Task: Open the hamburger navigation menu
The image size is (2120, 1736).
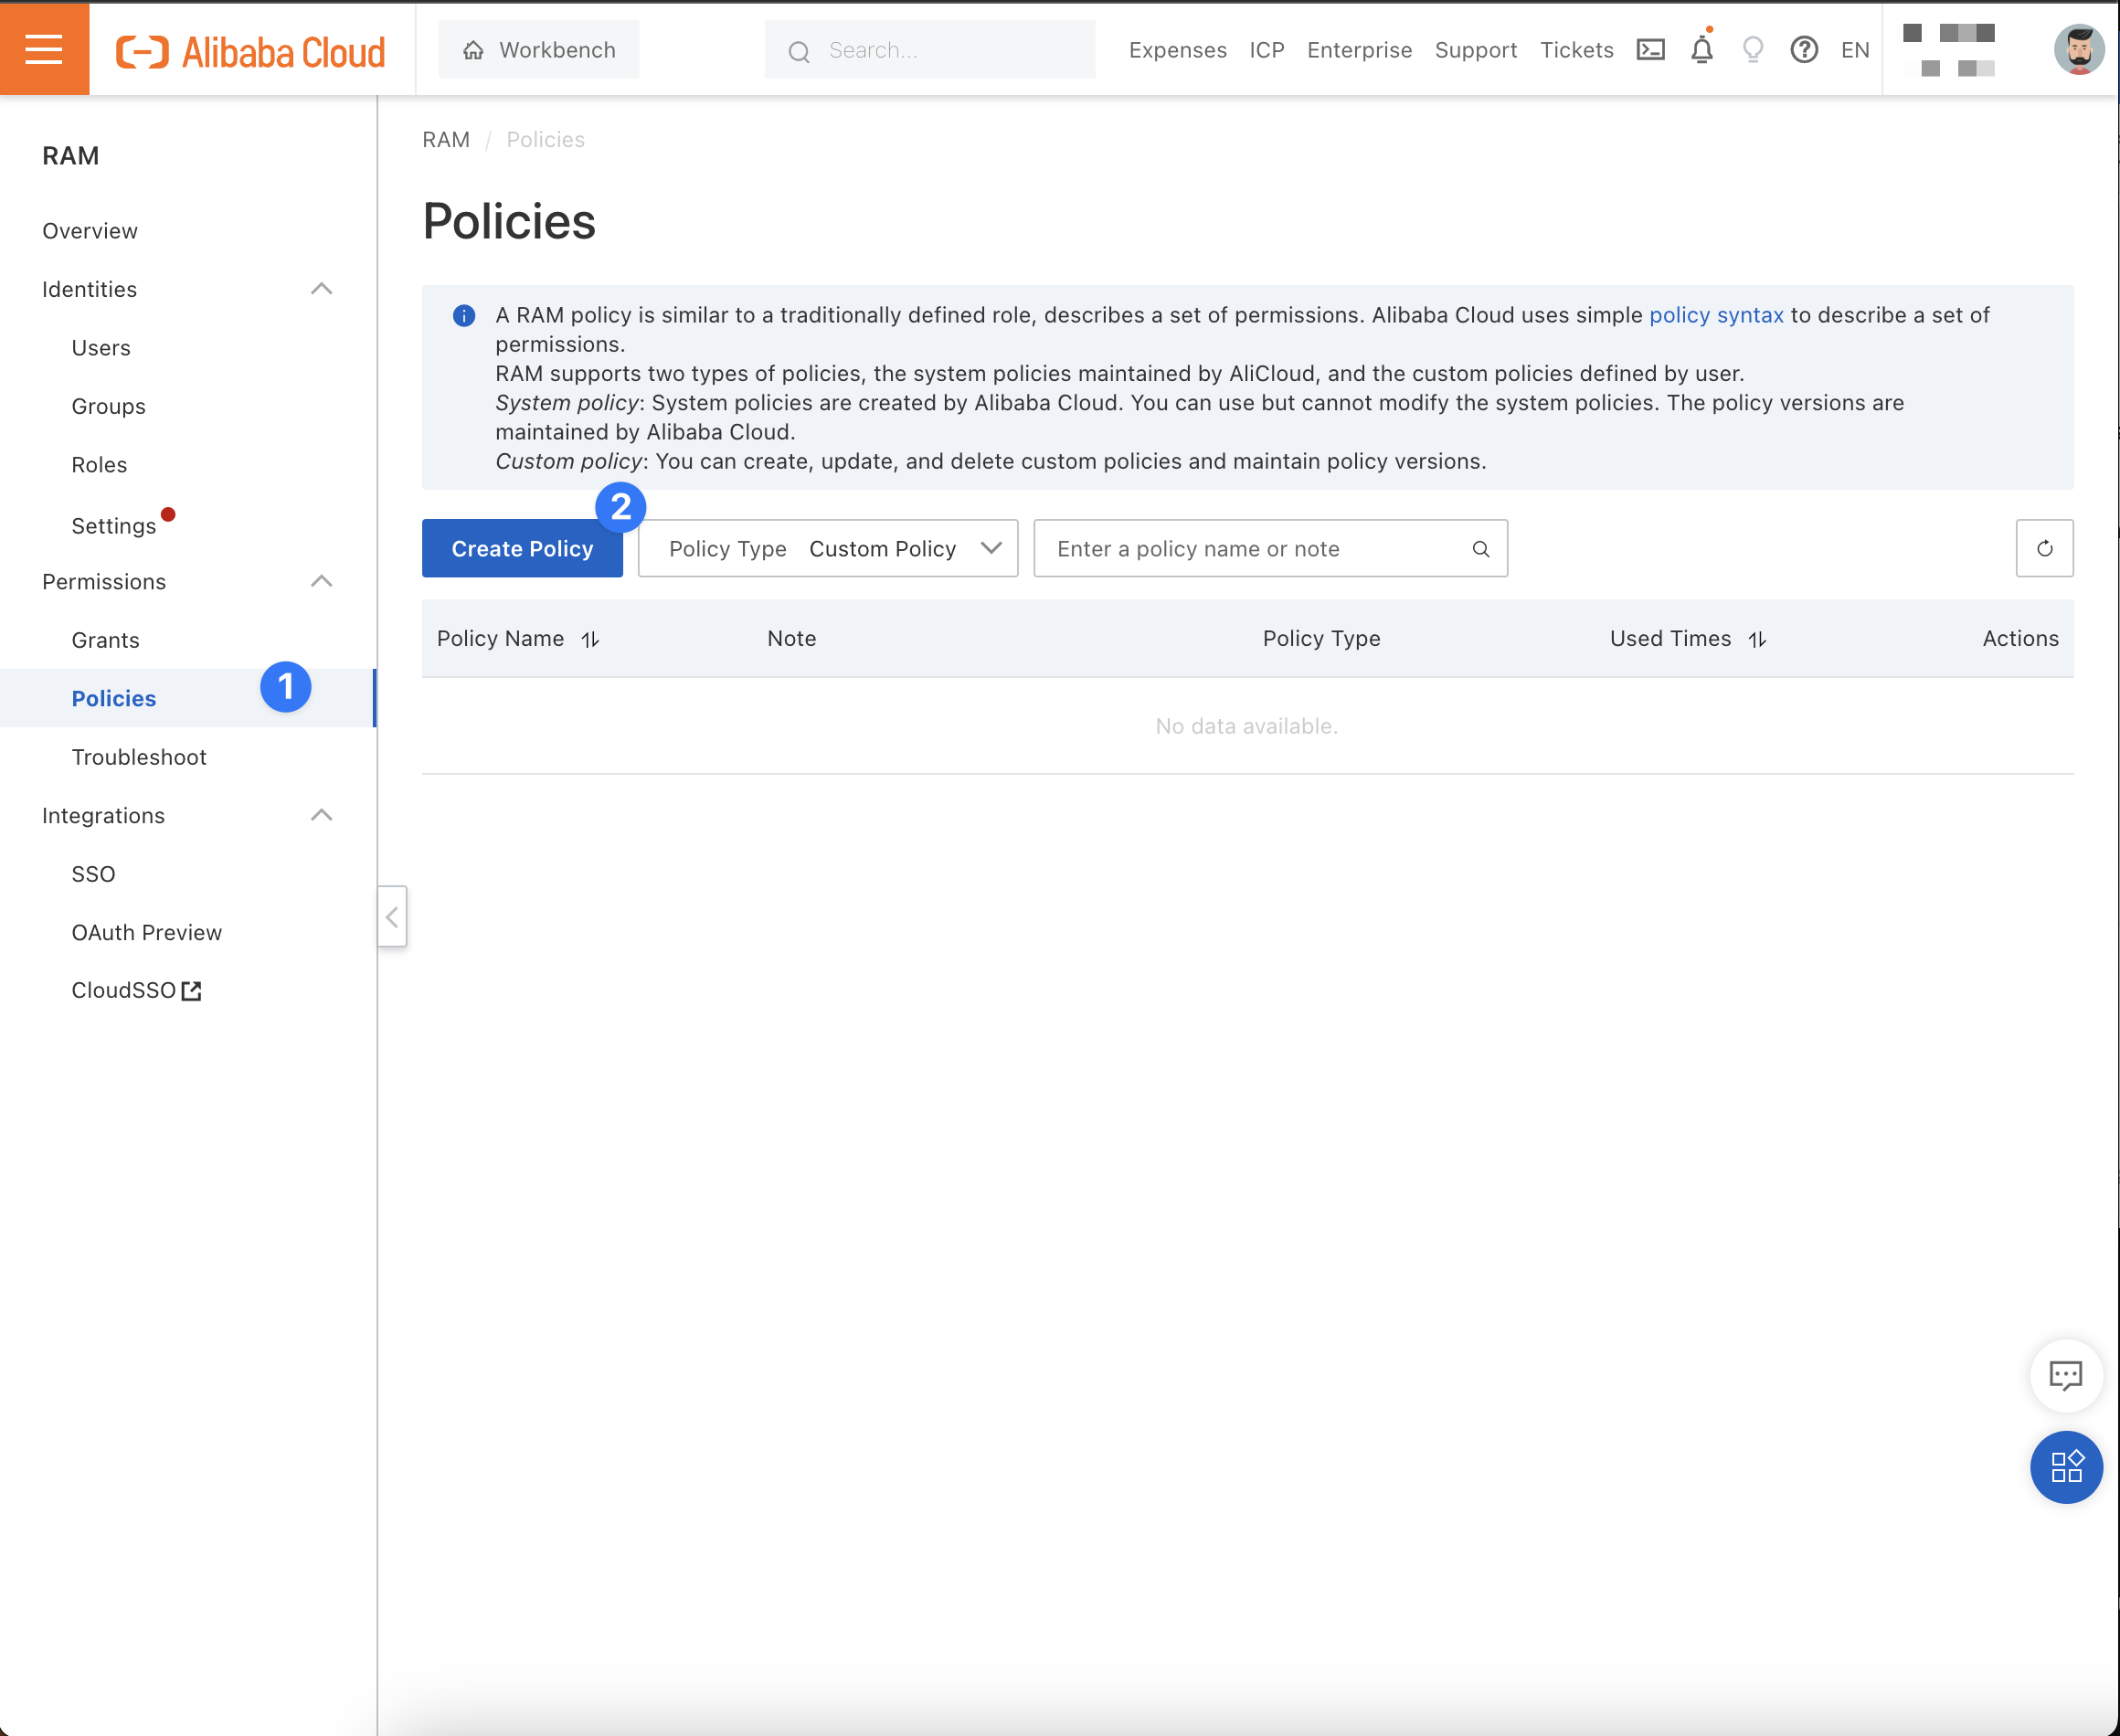Action: pyautogui.click(x=44, y=49)
